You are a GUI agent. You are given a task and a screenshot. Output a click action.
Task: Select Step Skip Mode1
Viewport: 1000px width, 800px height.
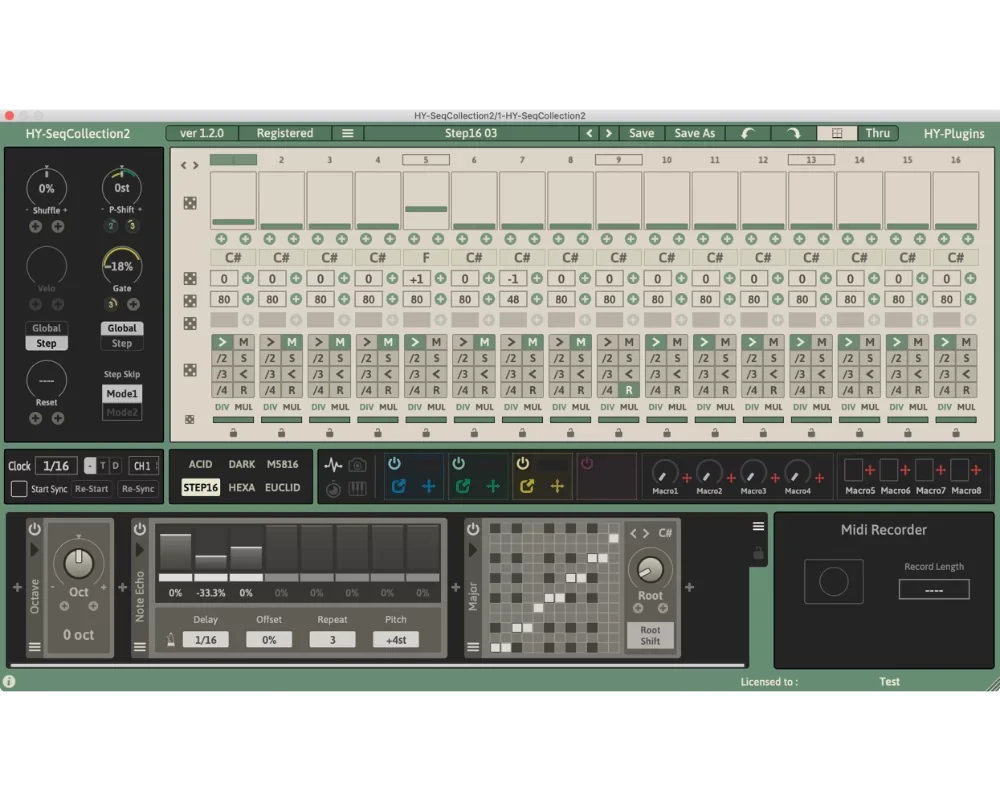click(x=122, y=394)
